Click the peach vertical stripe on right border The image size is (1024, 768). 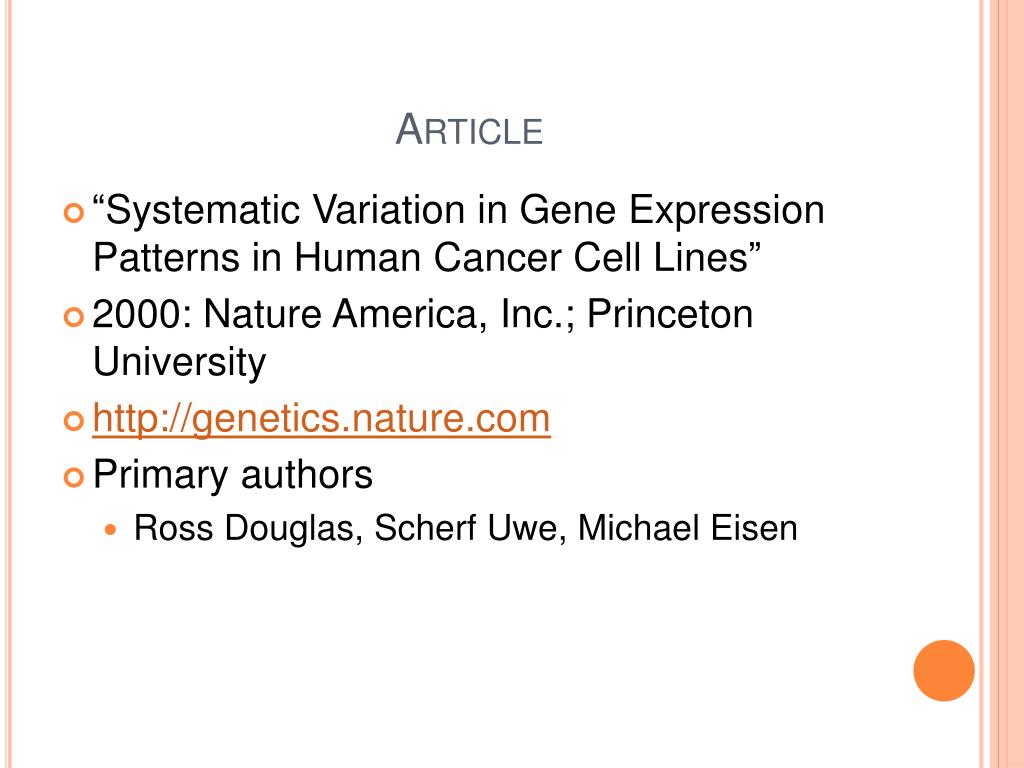tap(1006, 384)
